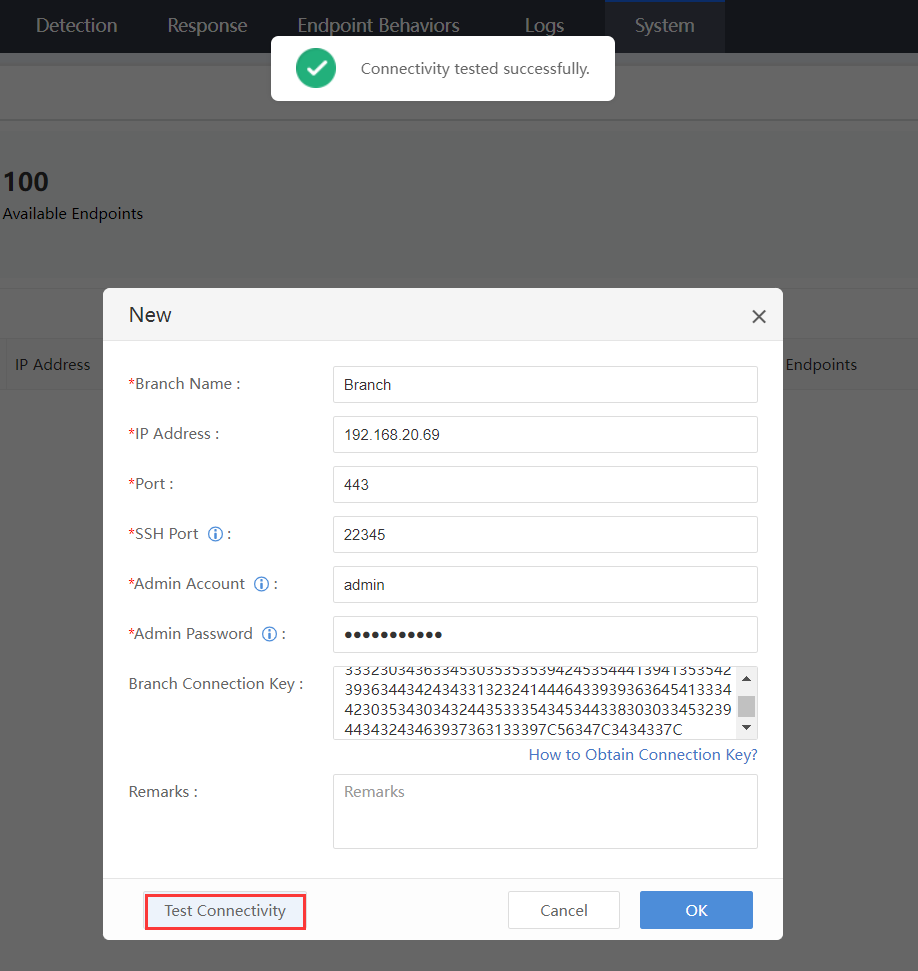
Task: Confirm with the OK button
Action: (x=696, y=910)
